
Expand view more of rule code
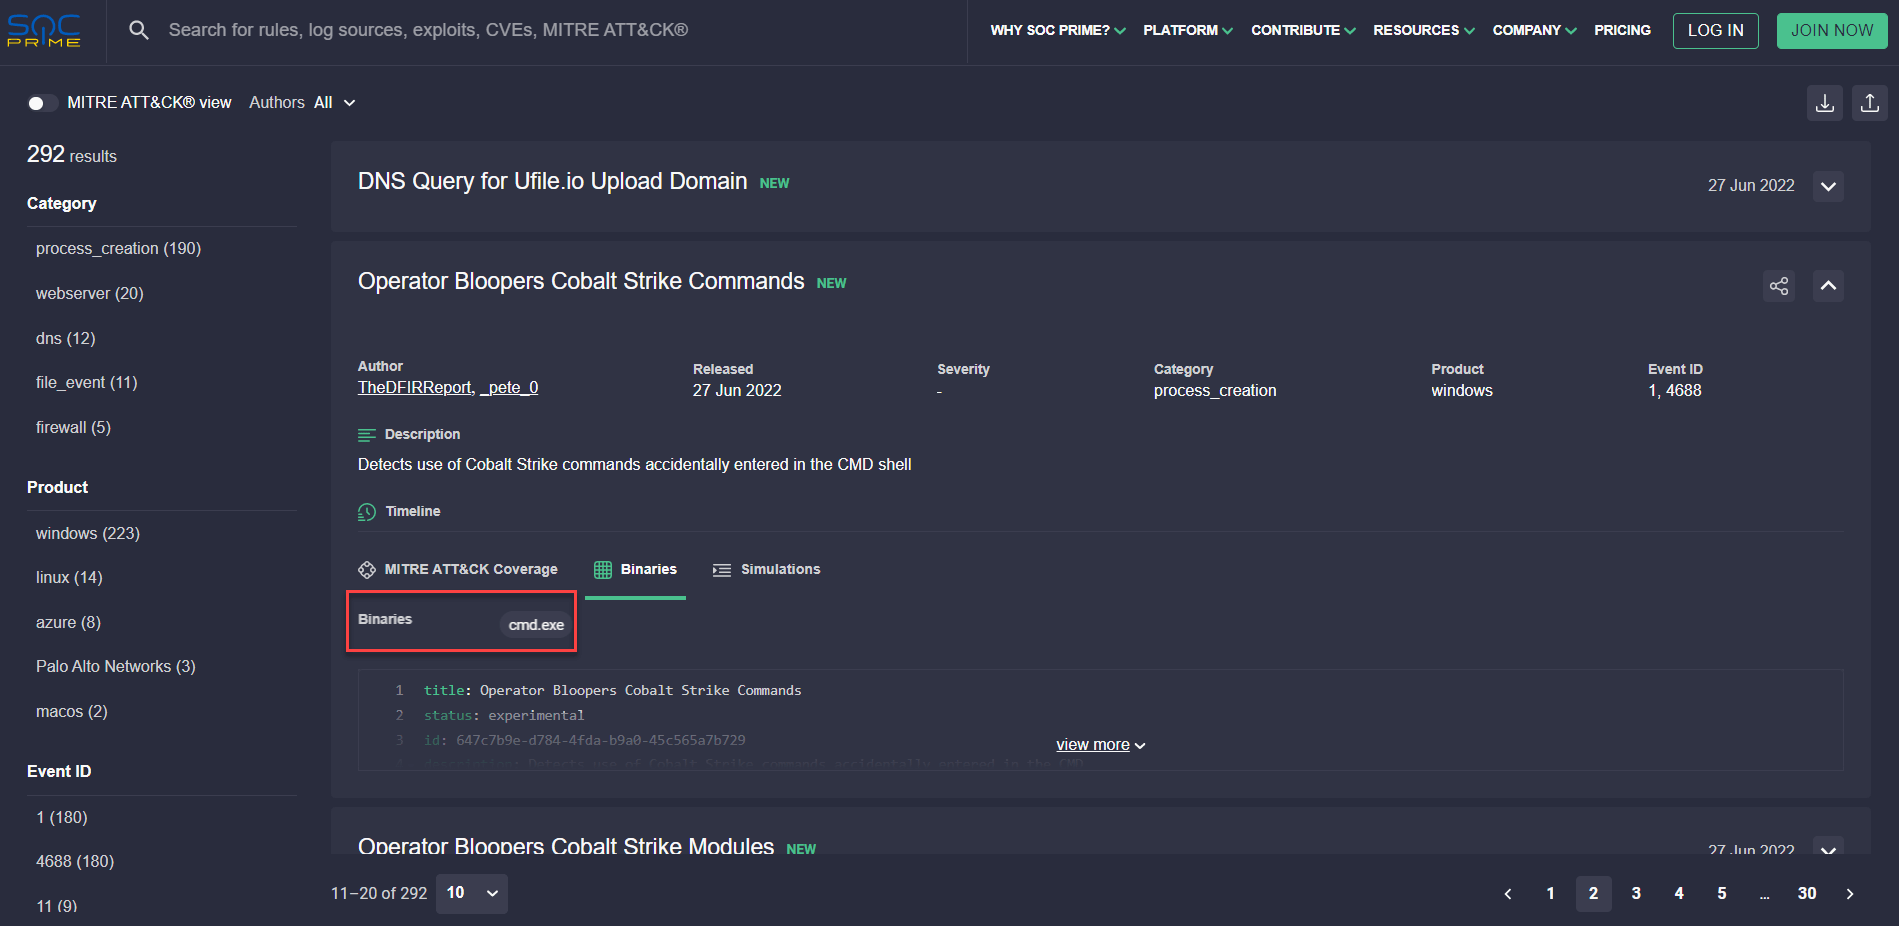[x=1100, y=745]
